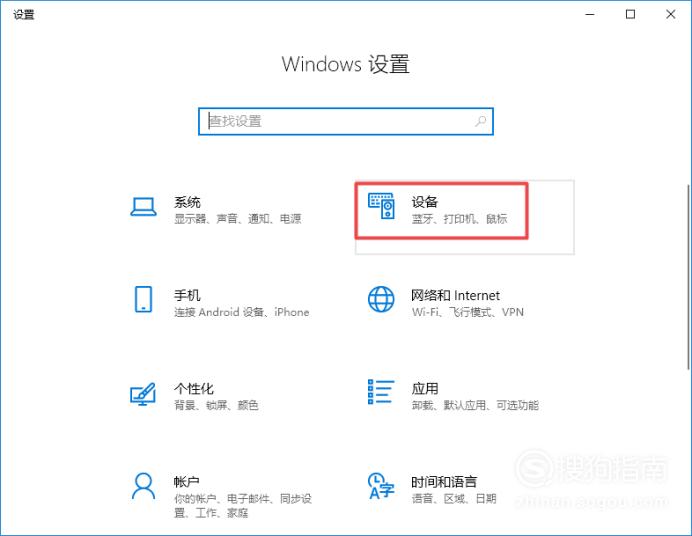Image resolution: width=692 pixels, height=536 pixels.
Task: Open the 应用 list icon
Action: [381, 392]
